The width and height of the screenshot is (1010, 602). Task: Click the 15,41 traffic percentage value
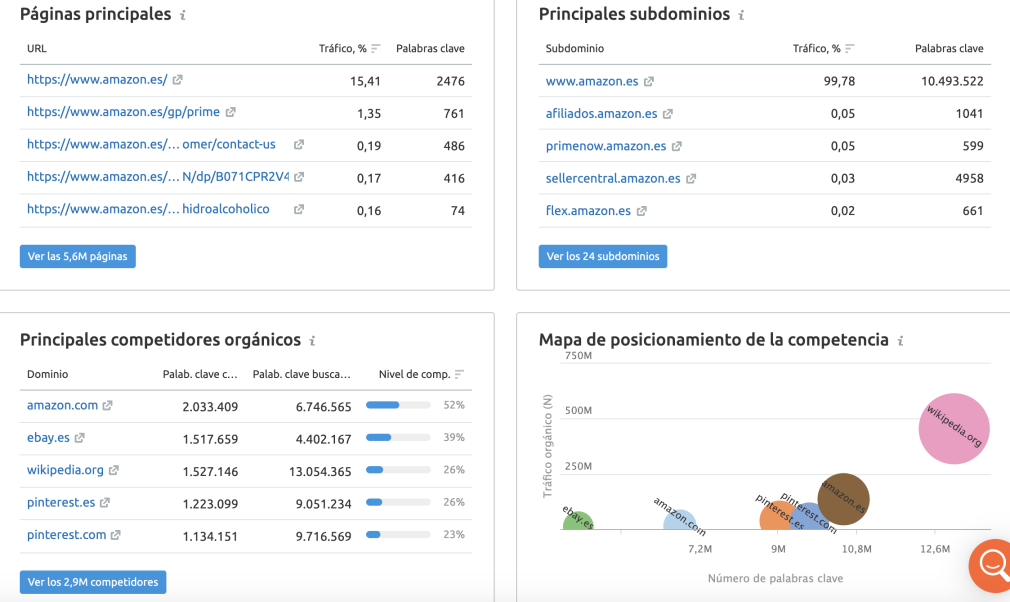[365, 82]
